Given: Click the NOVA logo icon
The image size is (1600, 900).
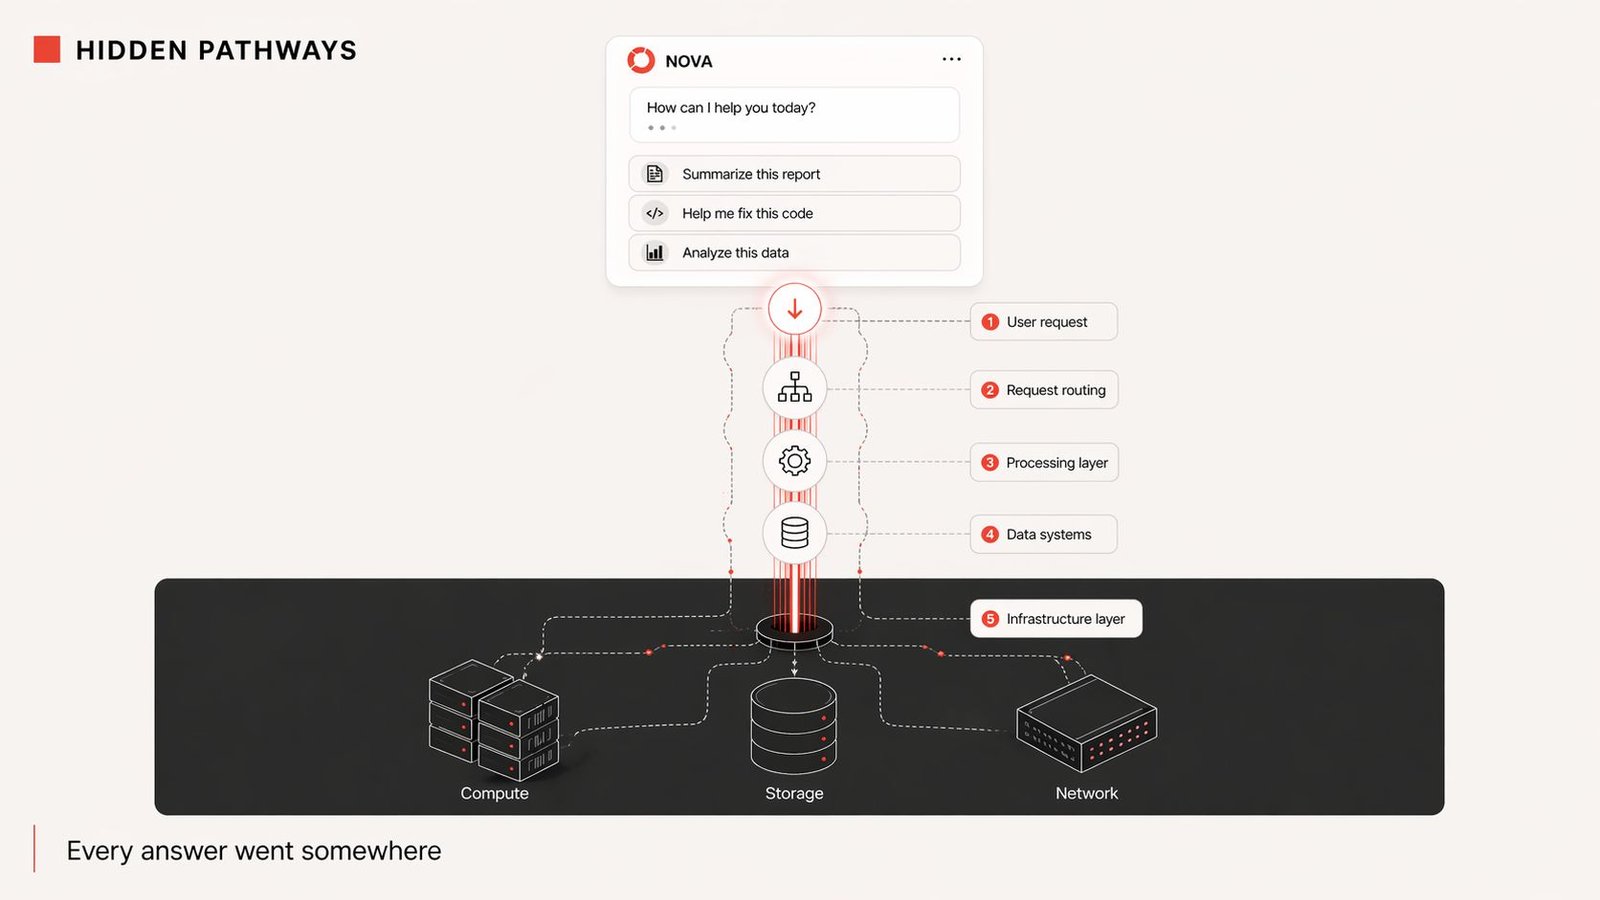Looking at the screenshot, I should [641, 61].
